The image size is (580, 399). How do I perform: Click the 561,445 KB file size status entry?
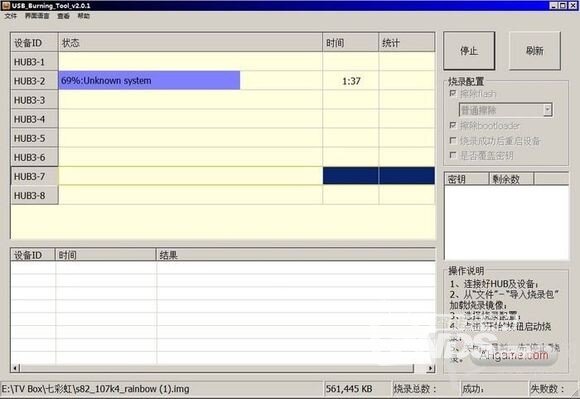pos(349,389)
